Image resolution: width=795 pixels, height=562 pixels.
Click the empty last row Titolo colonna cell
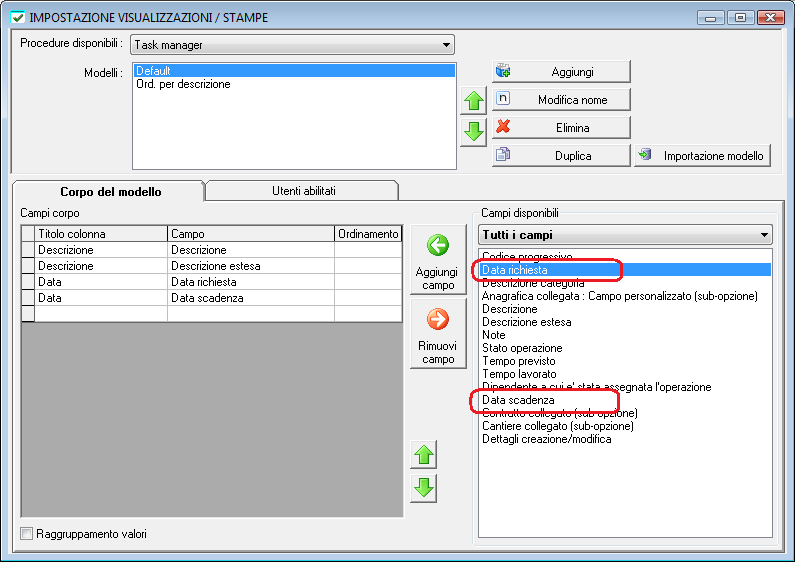coord(101,313)
